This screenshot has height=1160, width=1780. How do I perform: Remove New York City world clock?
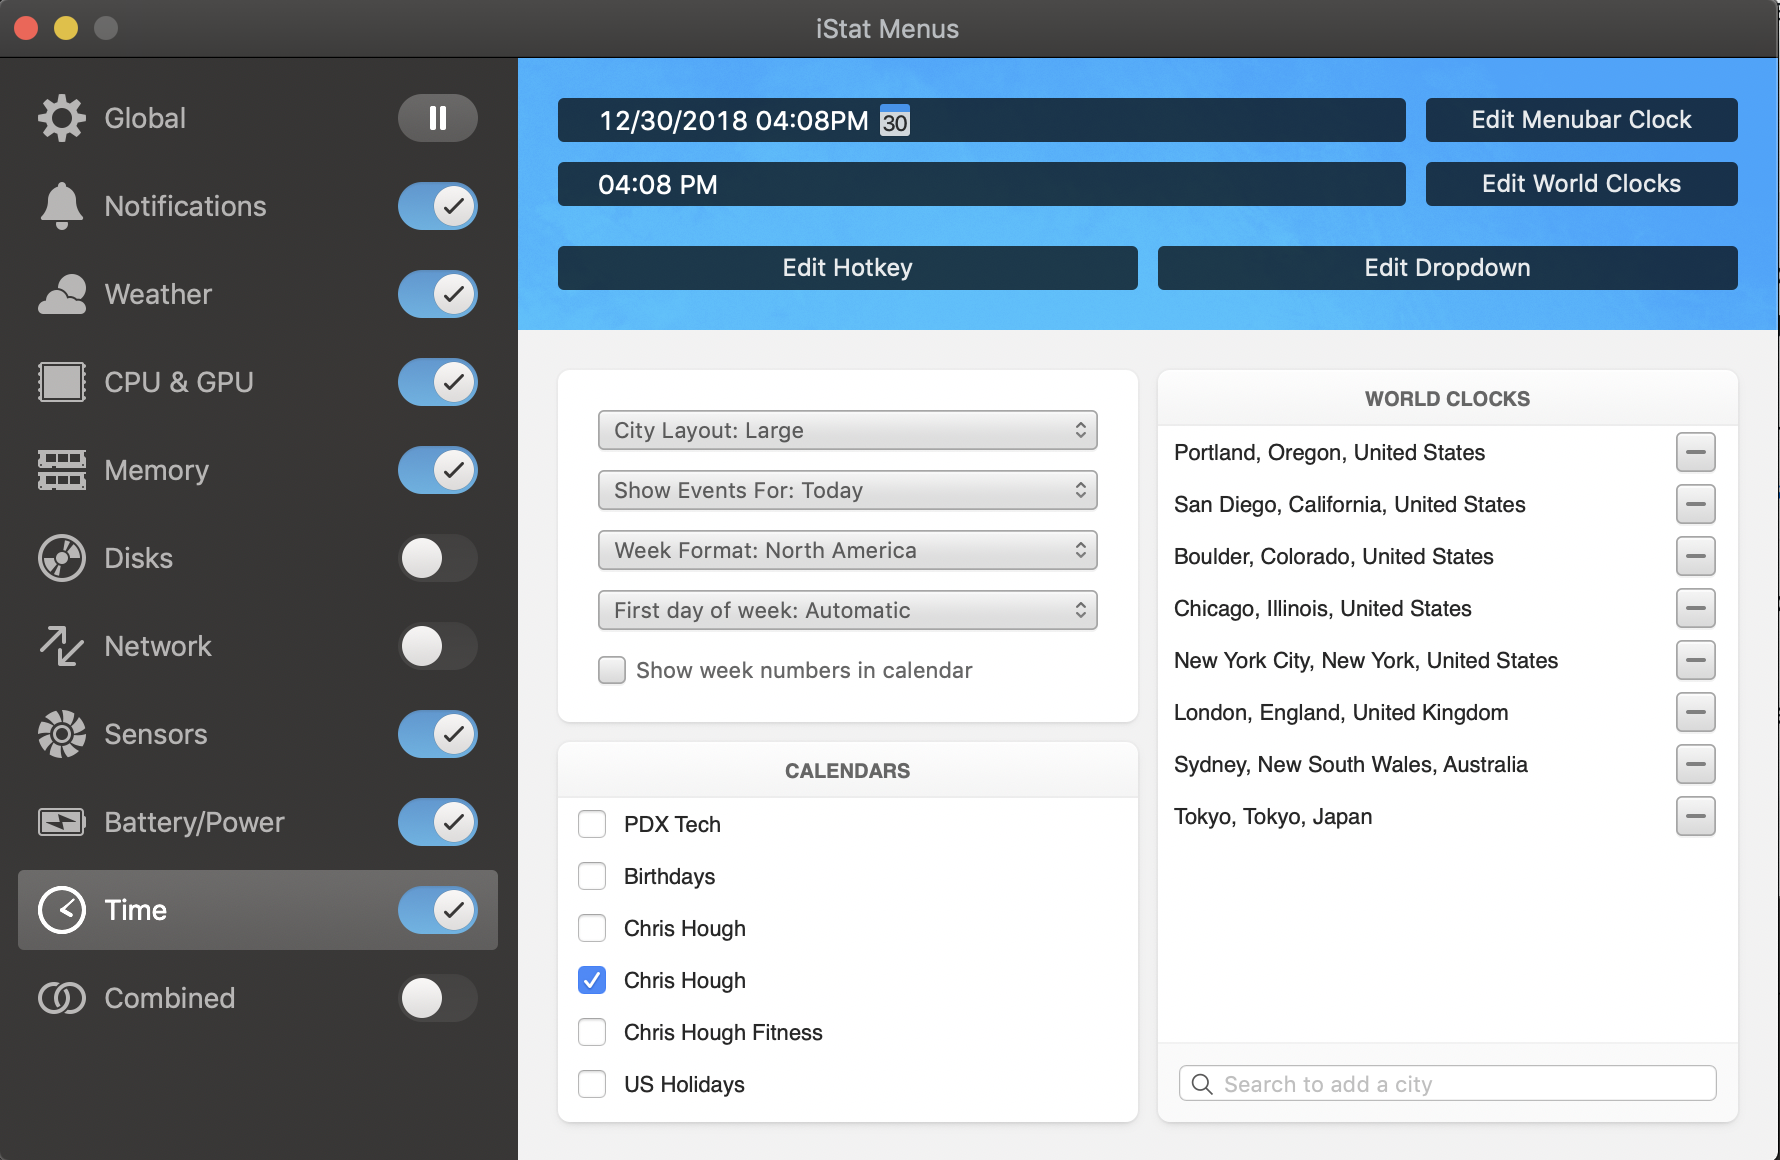click(1696, 660)
